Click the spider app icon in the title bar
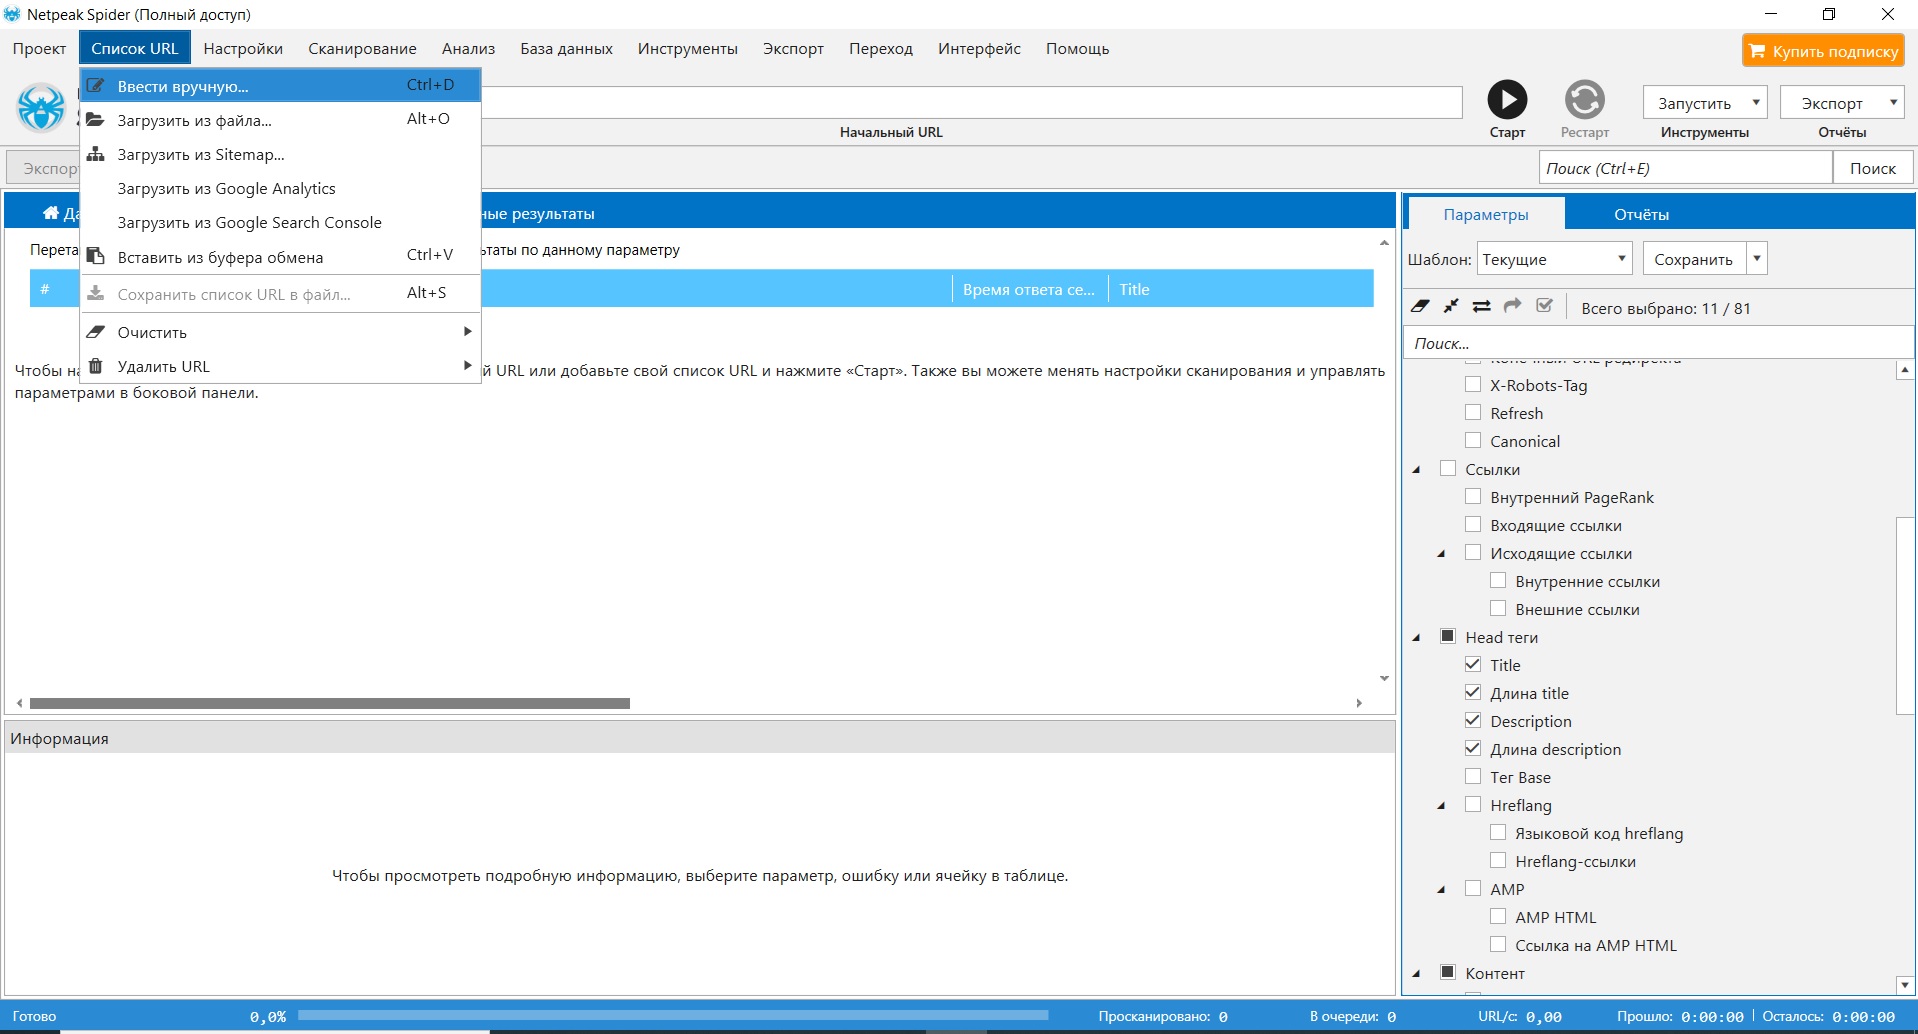This screenshot has height=1034, width=1918. pyautogui.click(x=12, y=14)
